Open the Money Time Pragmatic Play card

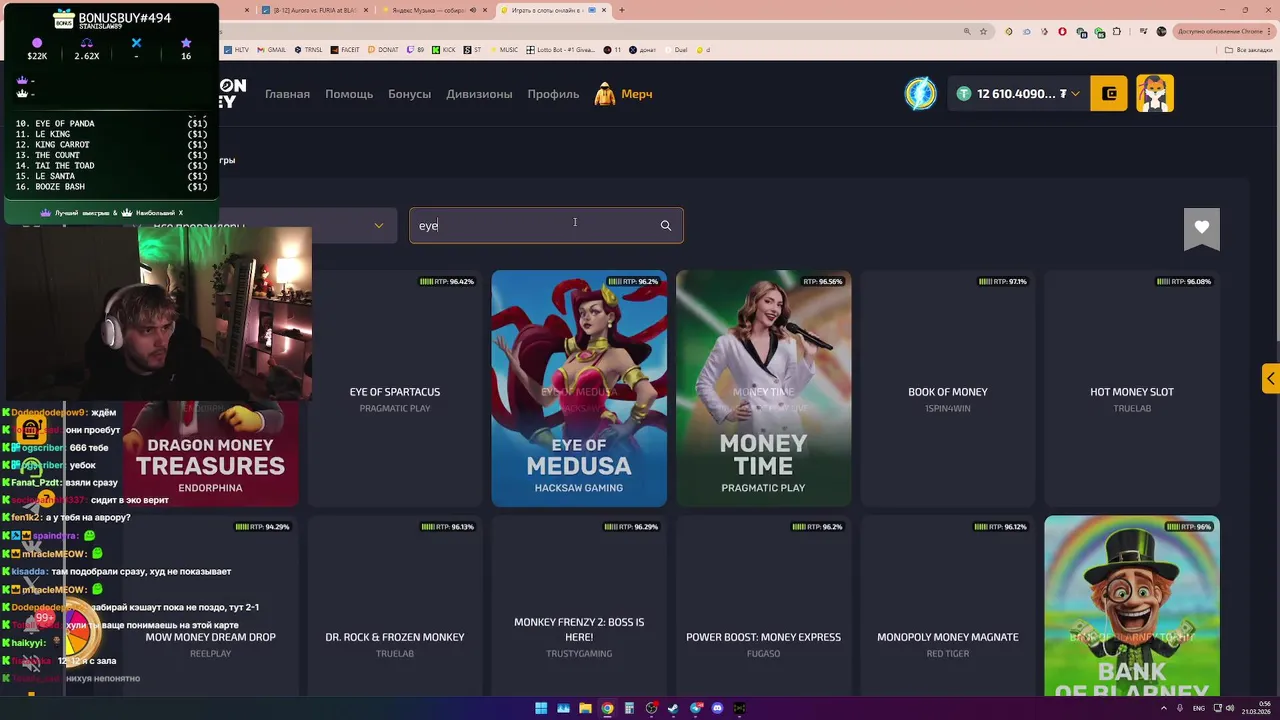pos(763,389)
